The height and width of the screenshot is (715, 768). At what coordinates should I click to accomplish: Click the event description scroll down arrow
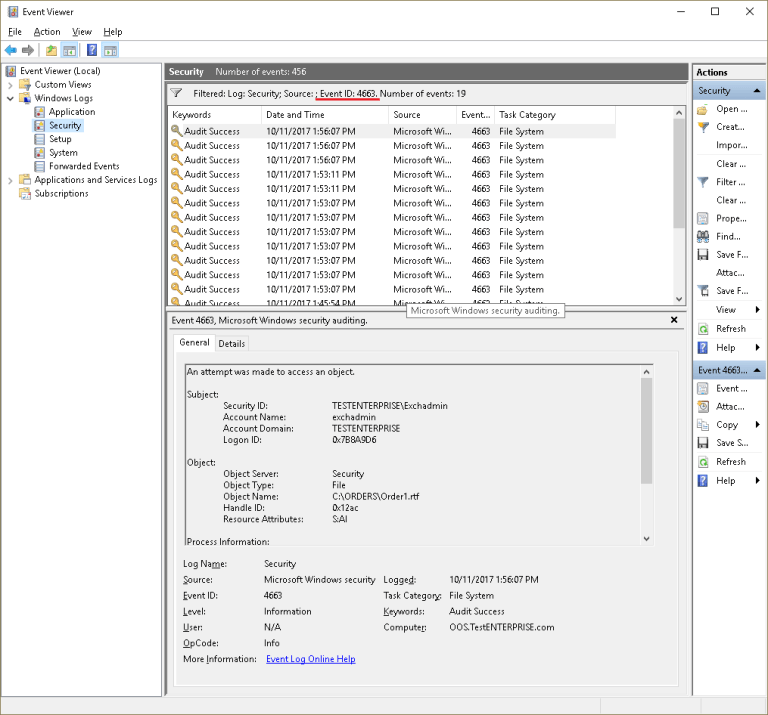click(647, 539)
